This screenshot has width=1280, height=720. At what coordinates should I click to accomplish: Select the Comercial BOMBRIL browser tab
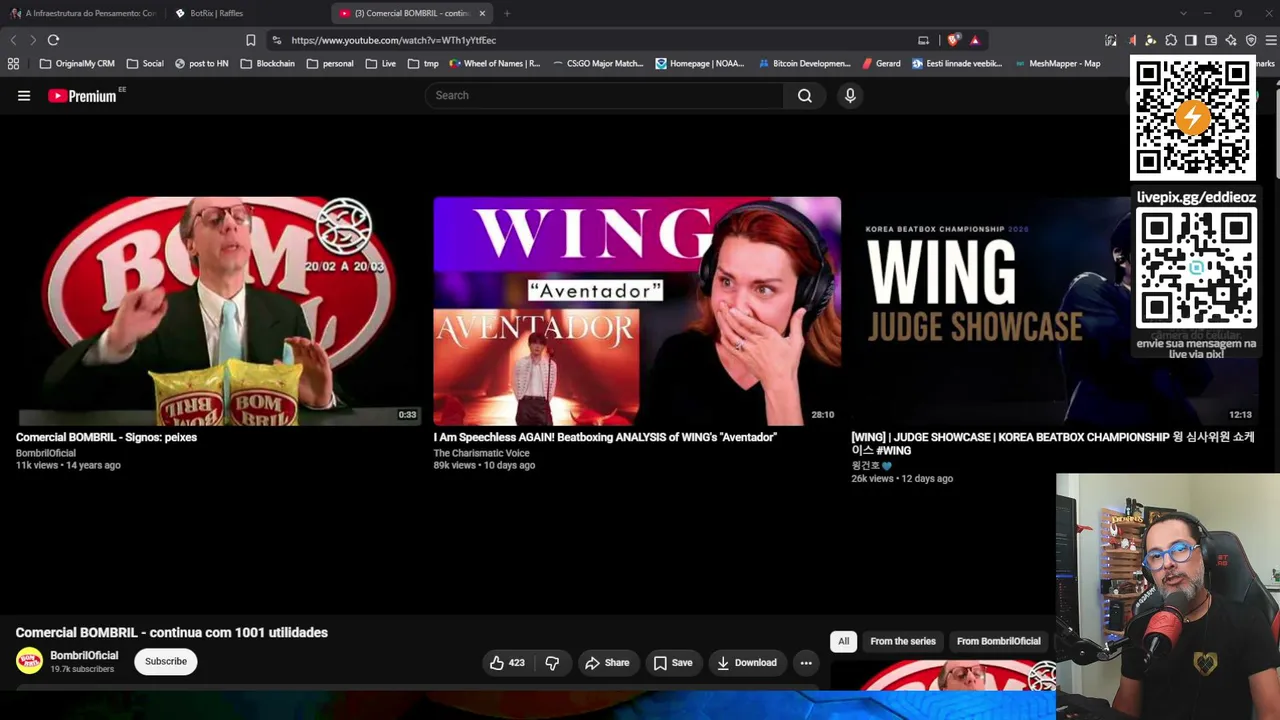(x=411, y=13)
